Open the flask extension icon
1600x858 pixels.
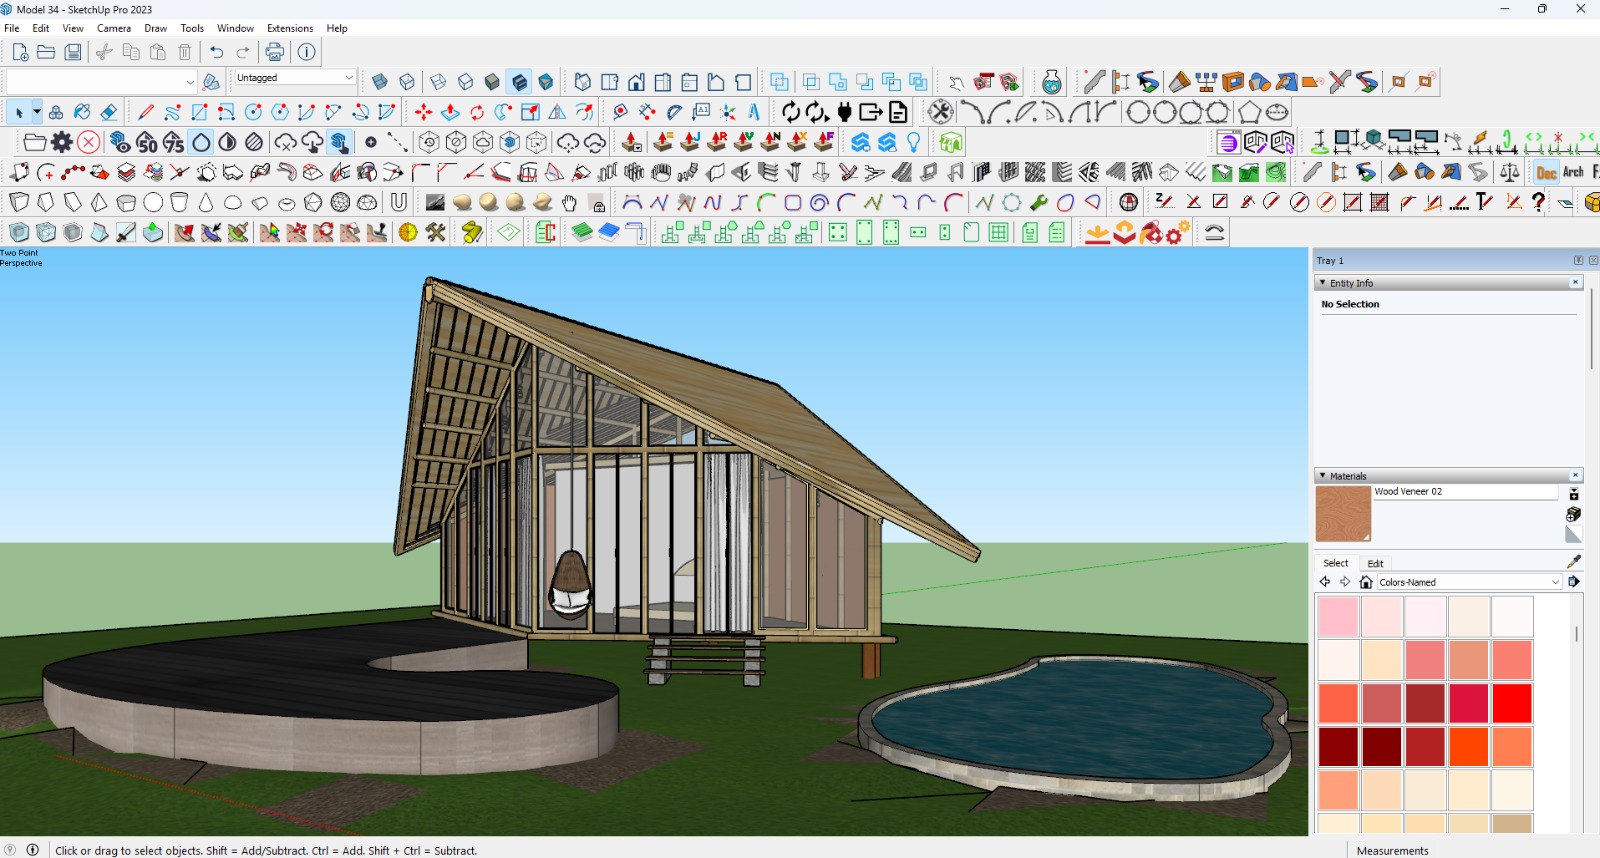pyautogui.click(x=1051, y=82)
